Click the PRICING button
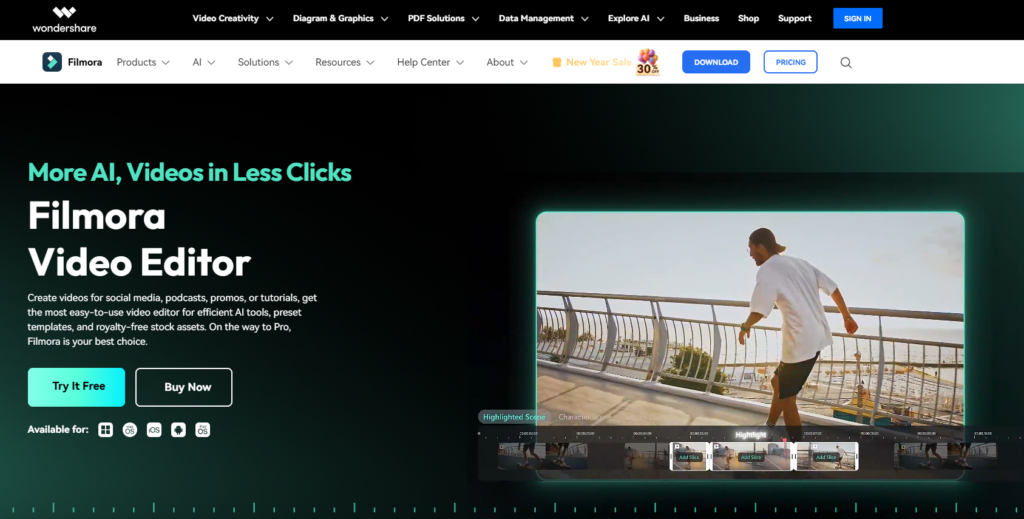Viewport: 1024px width, 519px height. 790,62
